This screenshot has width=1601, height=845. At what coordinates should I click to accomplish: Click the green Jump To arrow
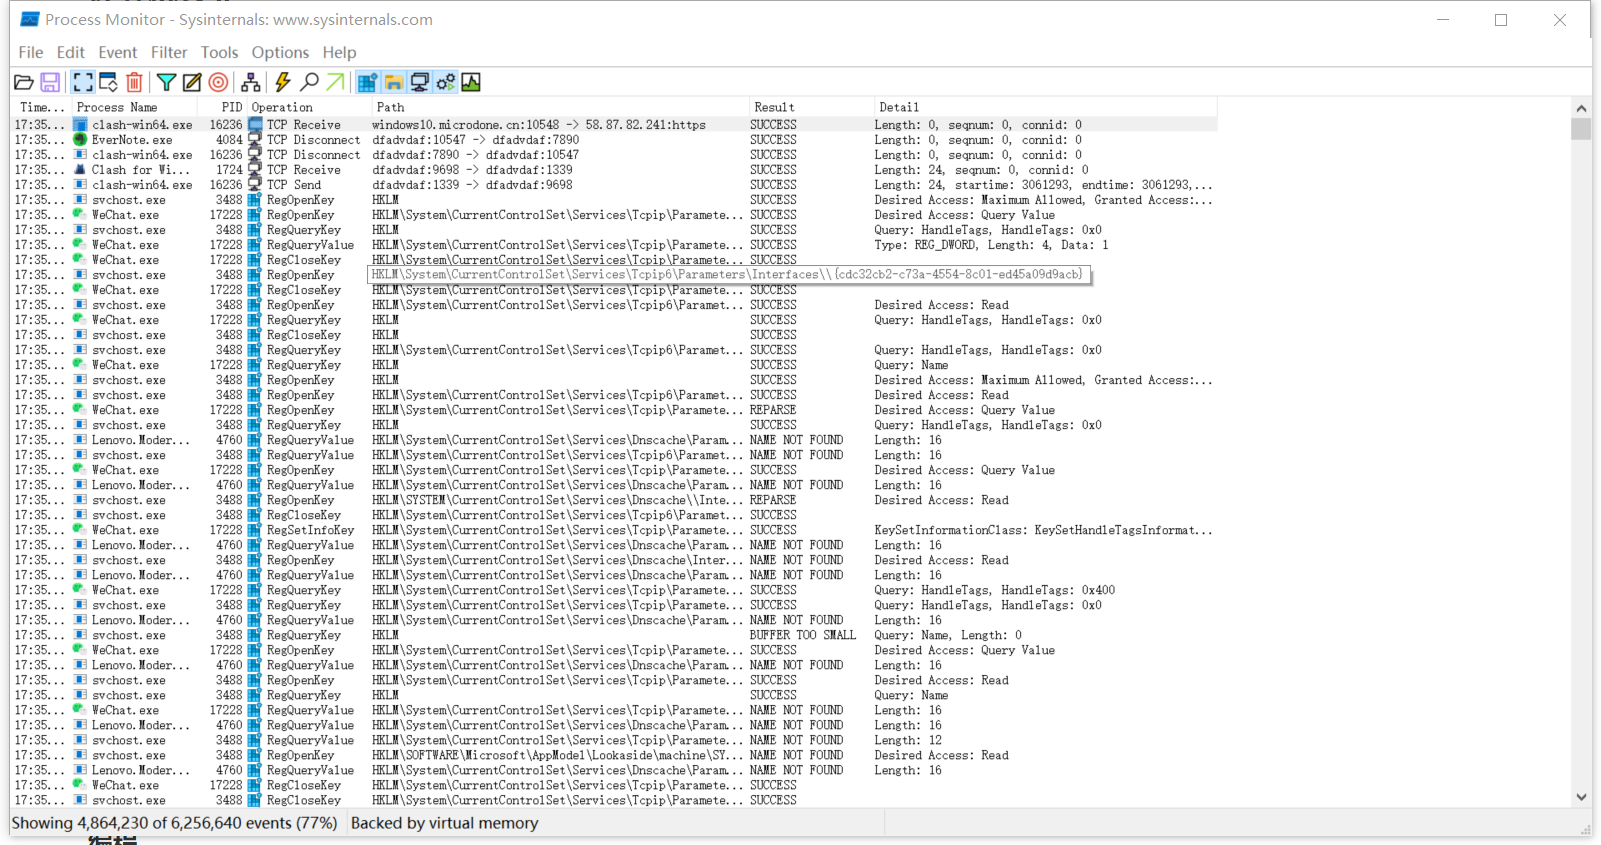(335, 82)
